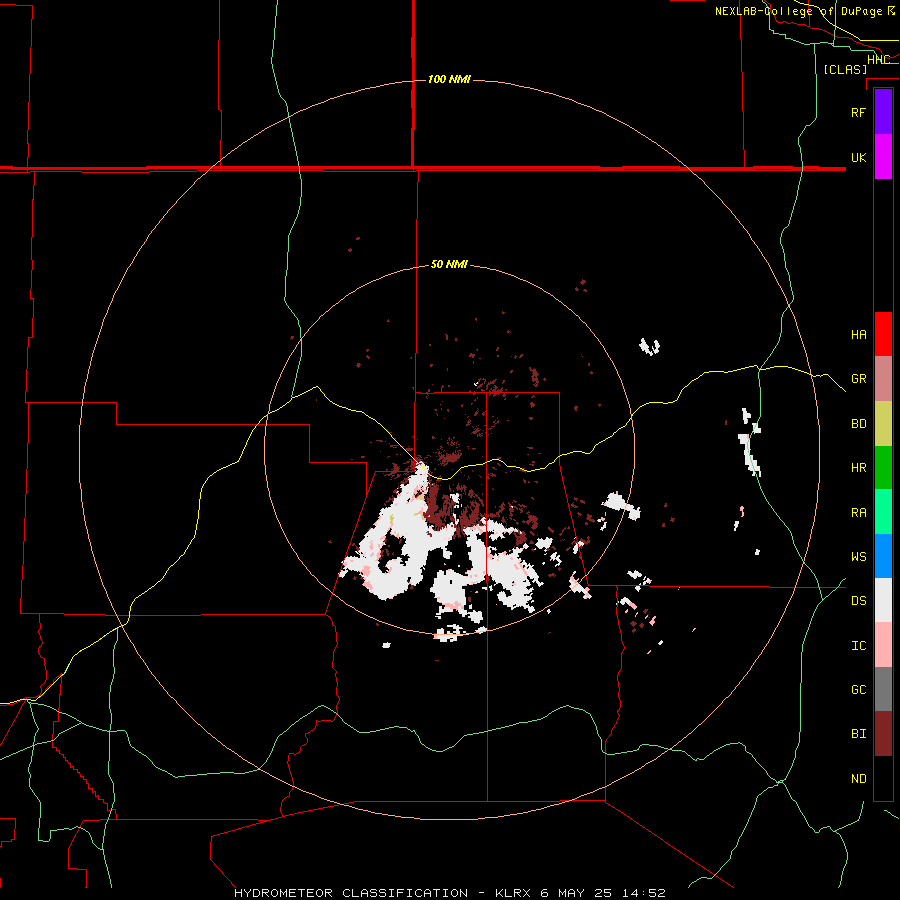This screenshot has width=900, height=900.
Task: Pick the dark green HR swatch
Action: click(x=883, y=468)
